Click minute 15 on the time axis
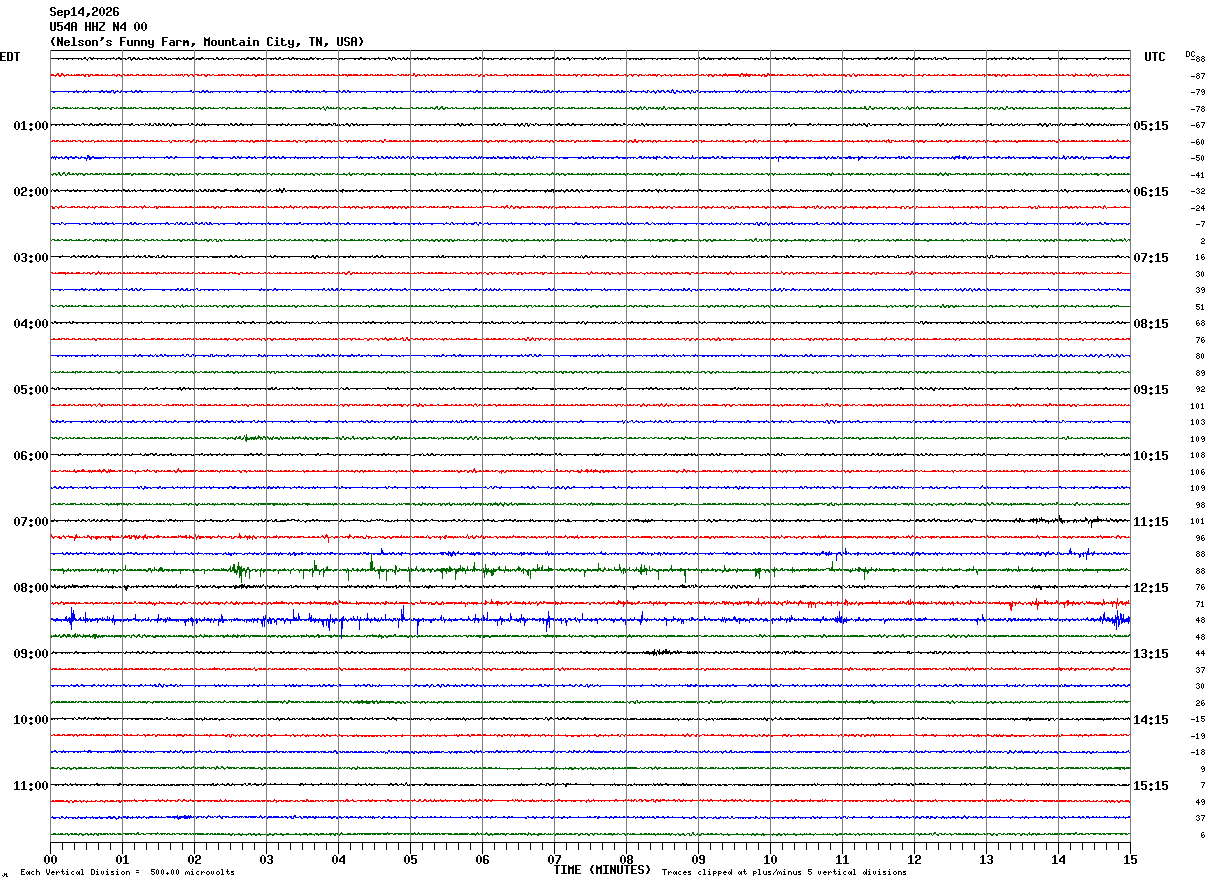Screen dimensions: 1210x886 tap(1130, 859)
